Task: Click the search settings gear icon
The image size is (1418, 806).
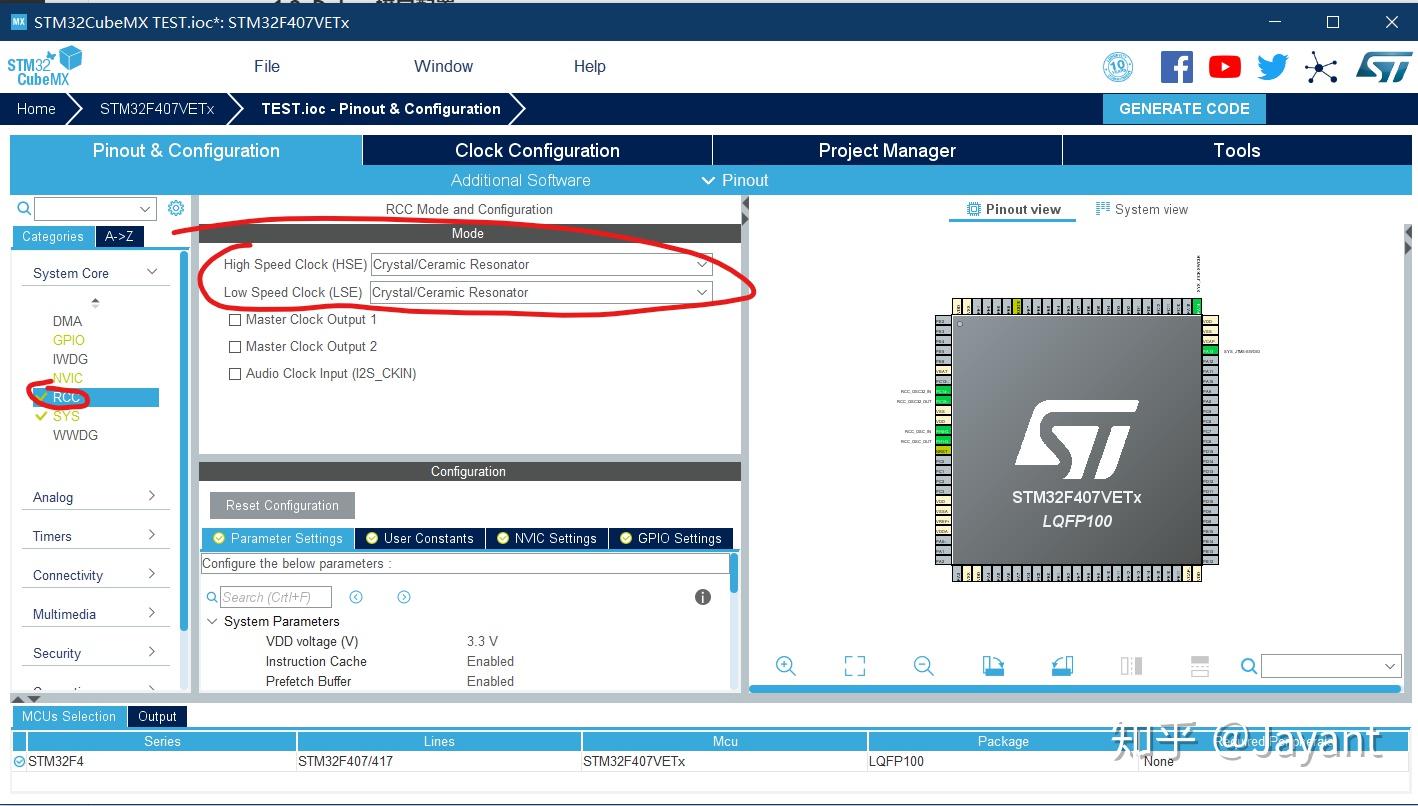Action: 176,207
